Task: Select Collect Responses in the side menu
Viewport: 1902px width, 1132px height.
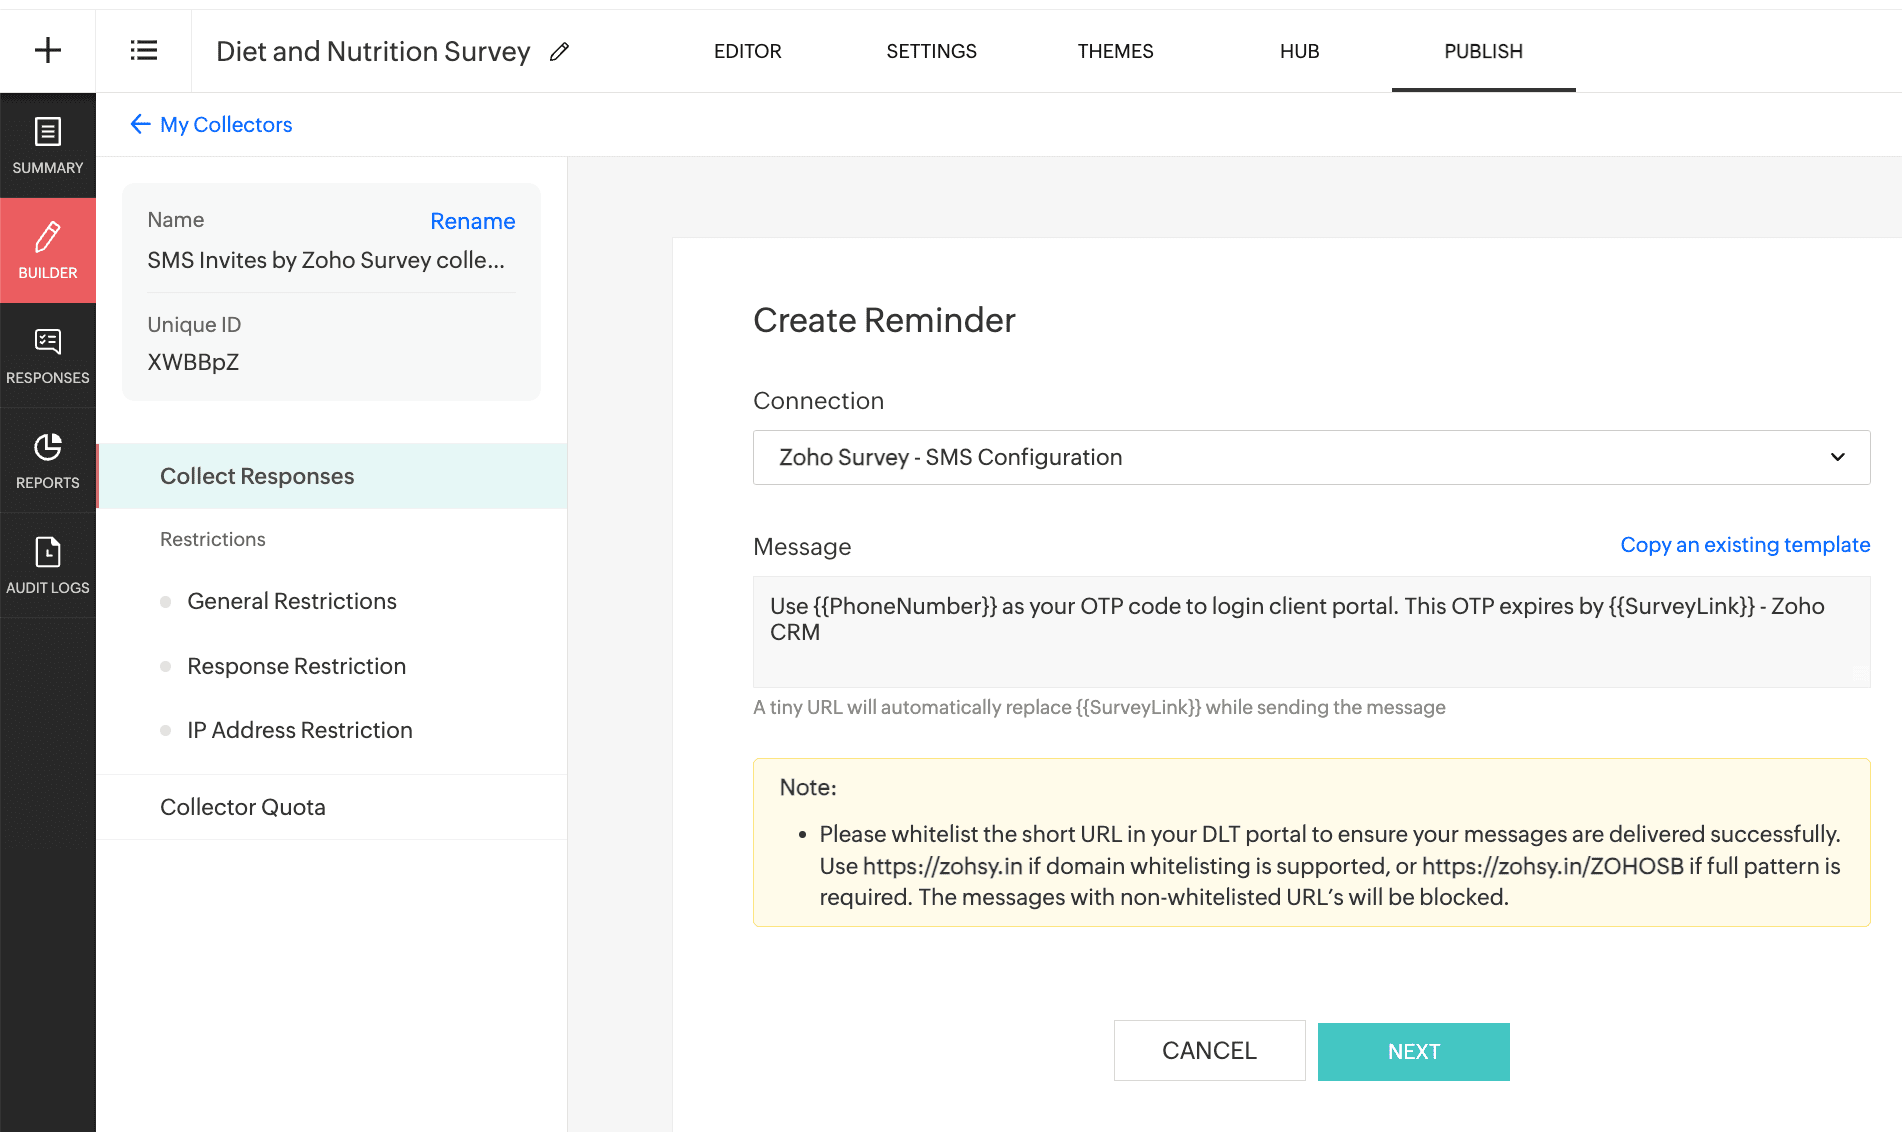Action: 332,476
